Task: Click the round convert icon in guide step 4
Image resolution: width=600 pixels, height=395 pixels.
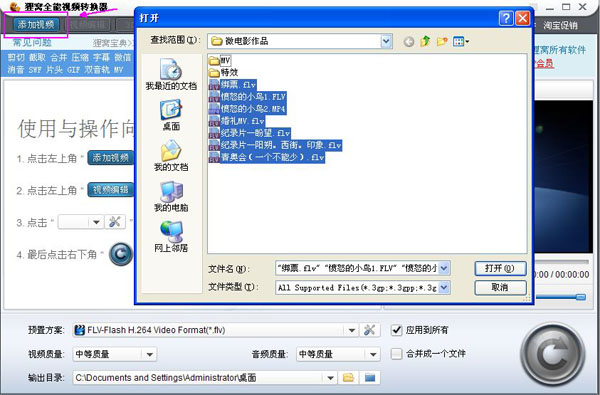Action: point(121,254)
